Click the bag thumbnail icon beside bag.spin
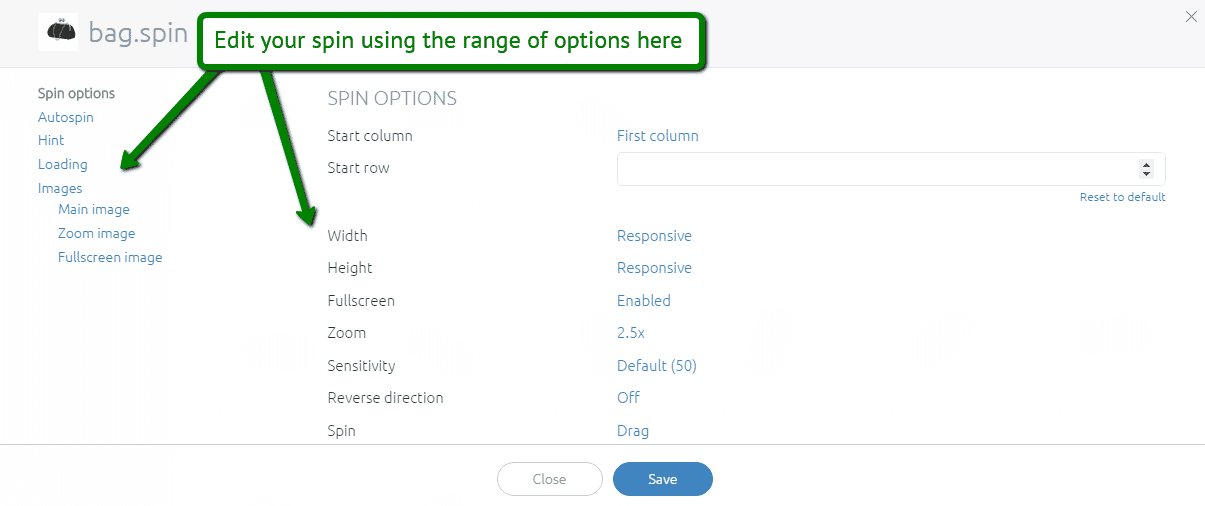 [58, 32]
